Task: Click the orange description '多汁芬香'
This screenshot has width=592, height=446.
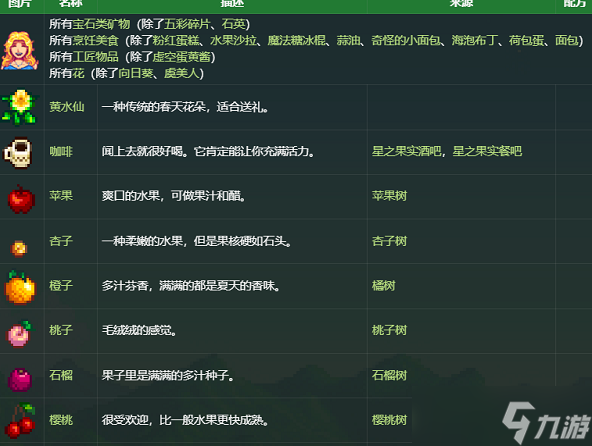Action: [x=125, y=286]
